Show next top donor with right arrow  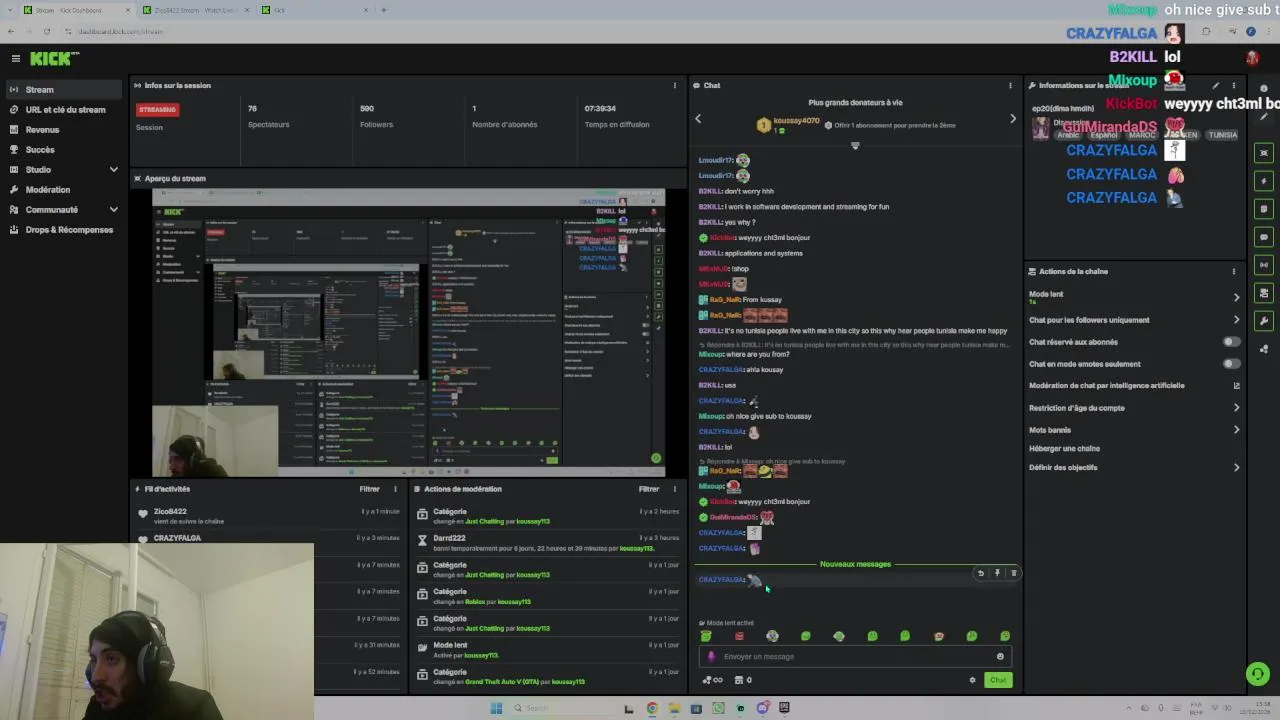(1012, 119)
